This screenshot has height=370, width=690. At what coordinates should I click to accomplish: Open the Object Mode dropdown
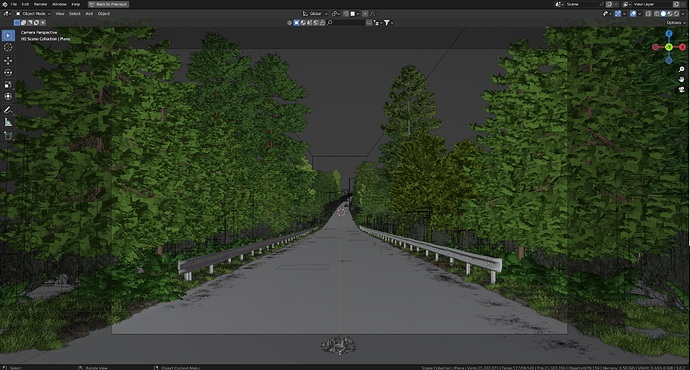coord(33,14)
